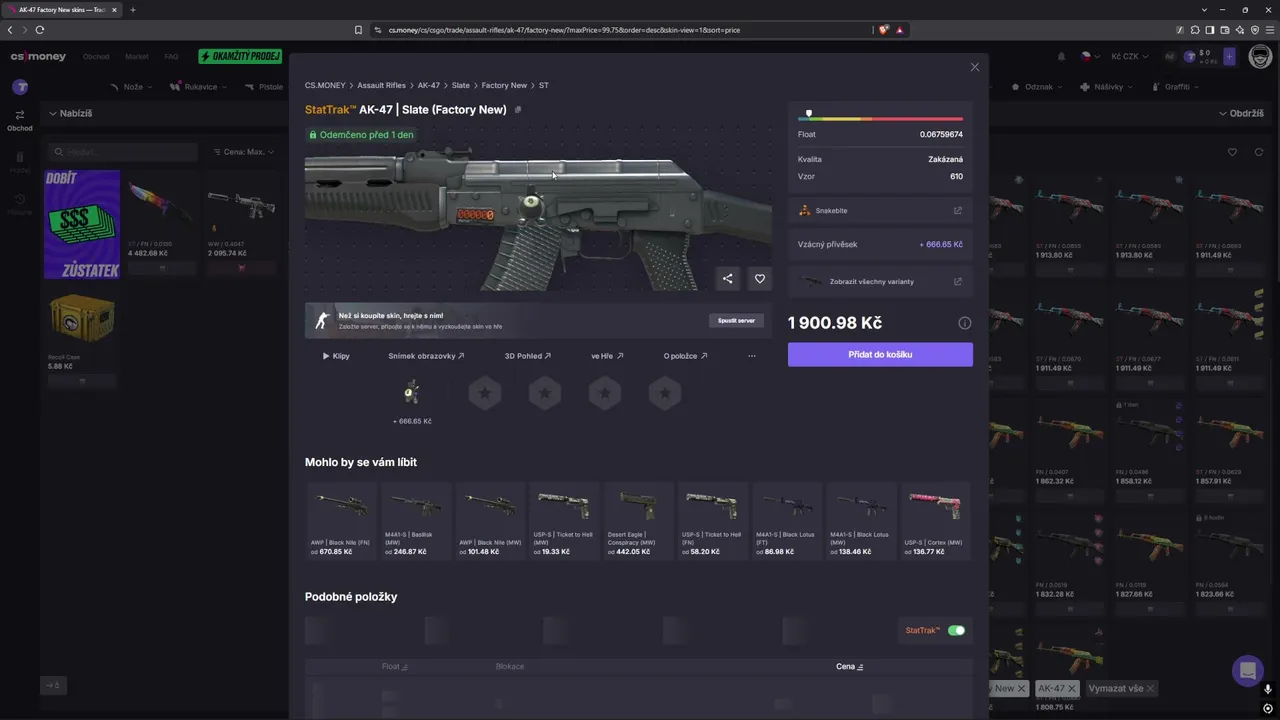Click the browser address bar
1280x720 pixels.
[620, 30]
